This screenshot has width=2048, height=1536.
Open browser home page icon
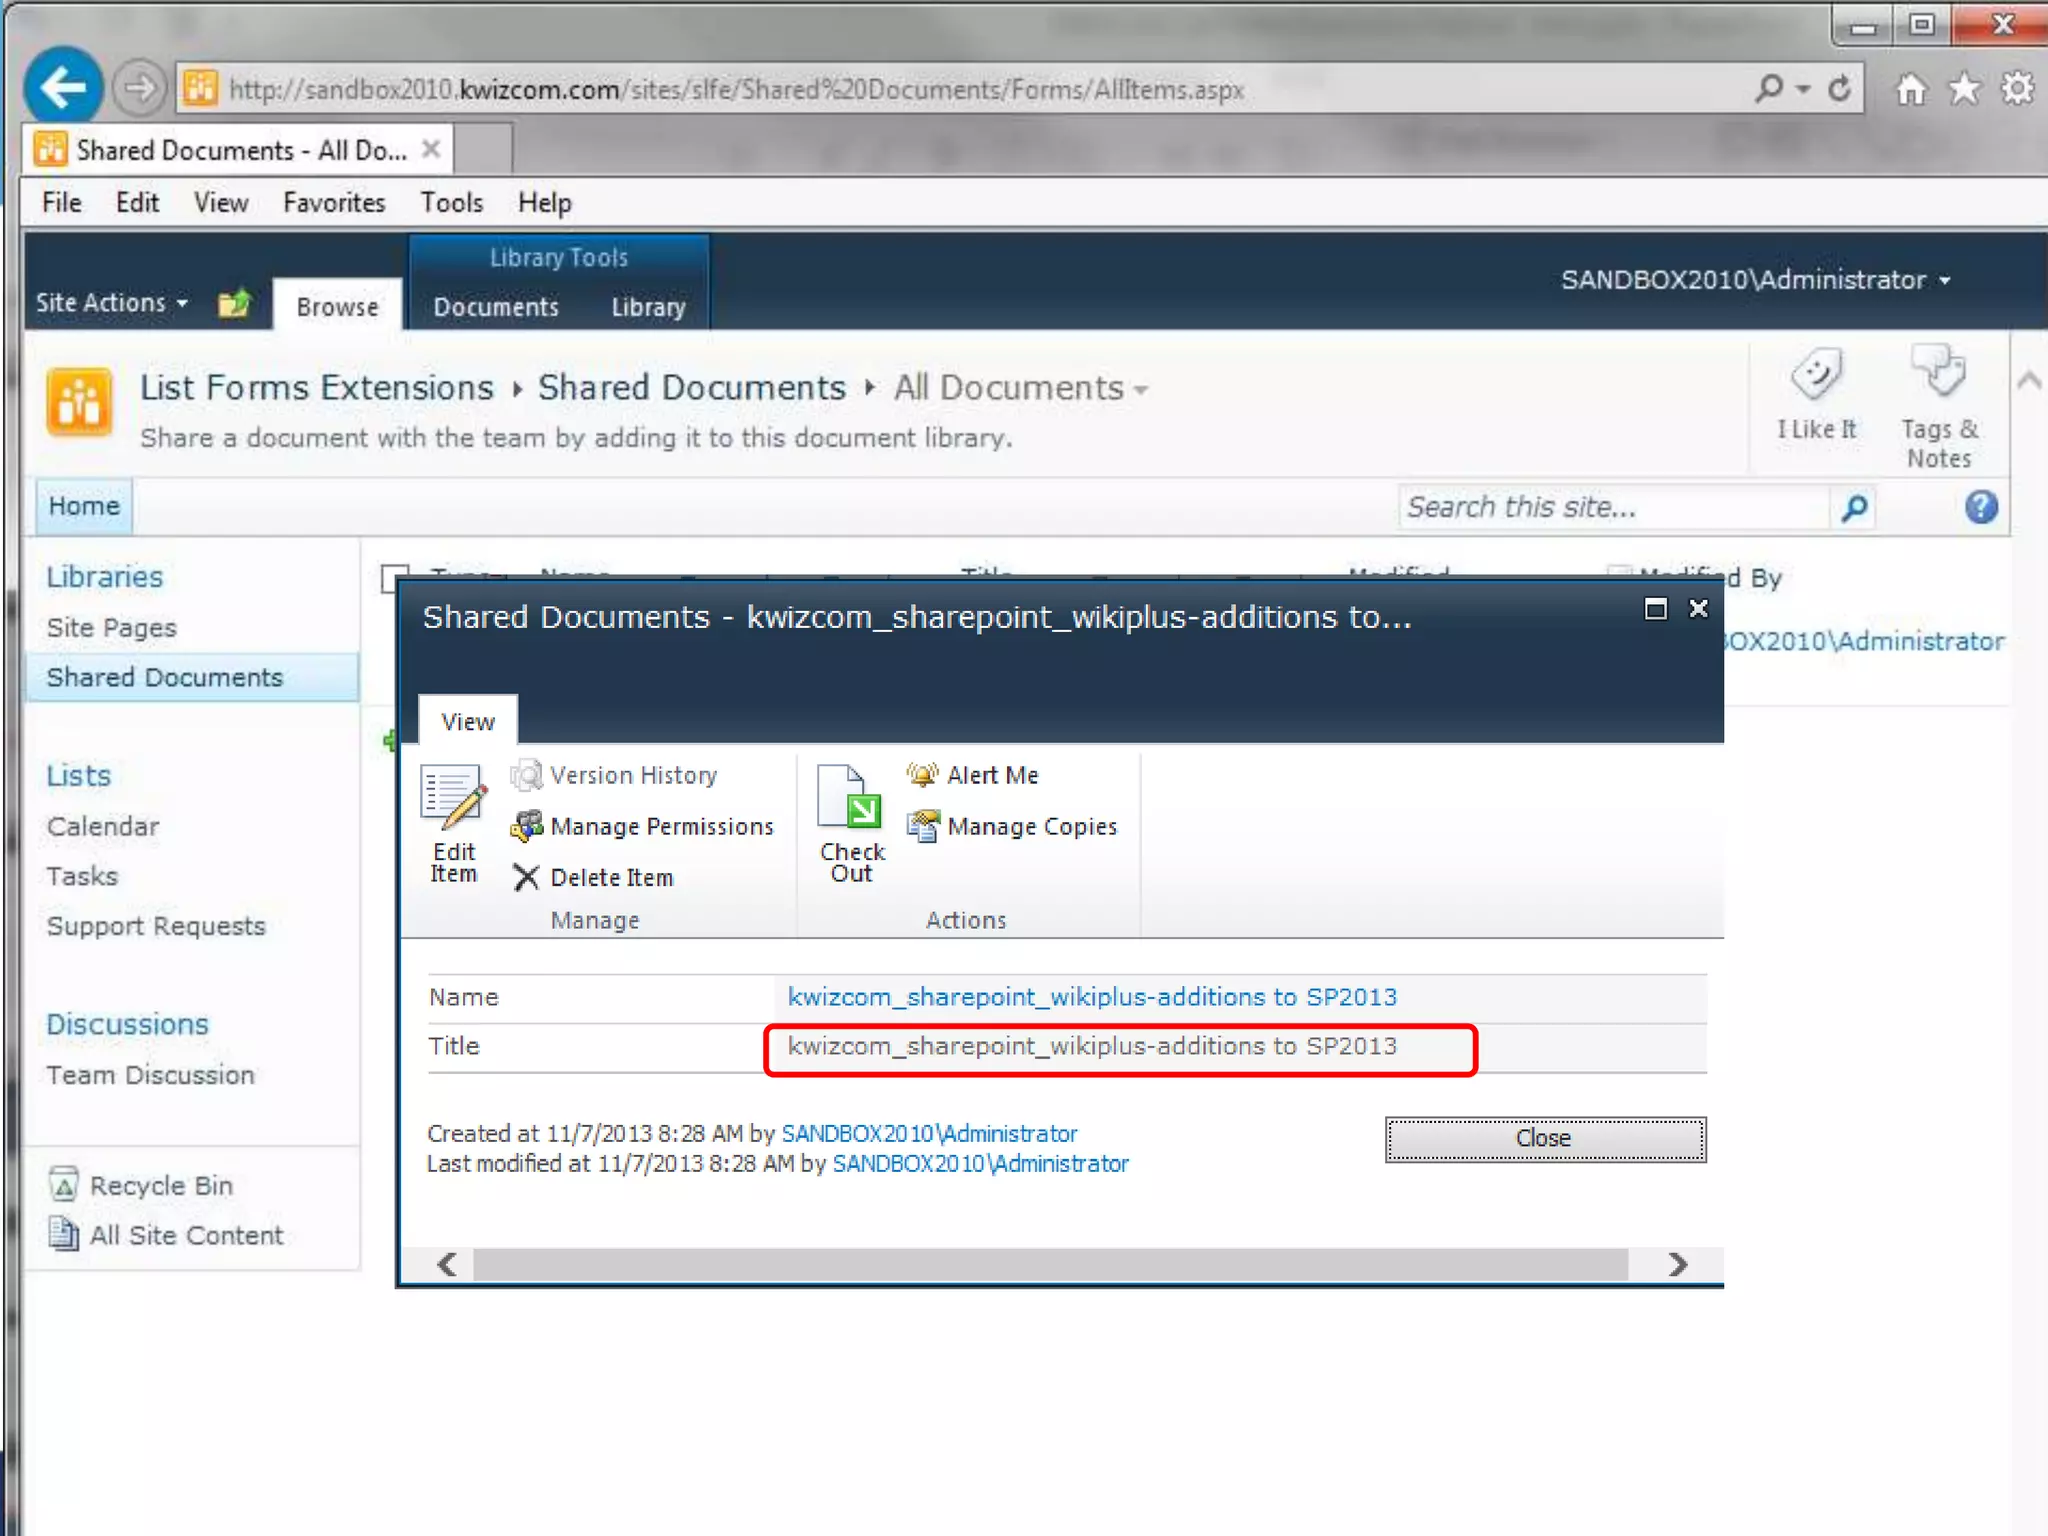[x=1910, y=89]
